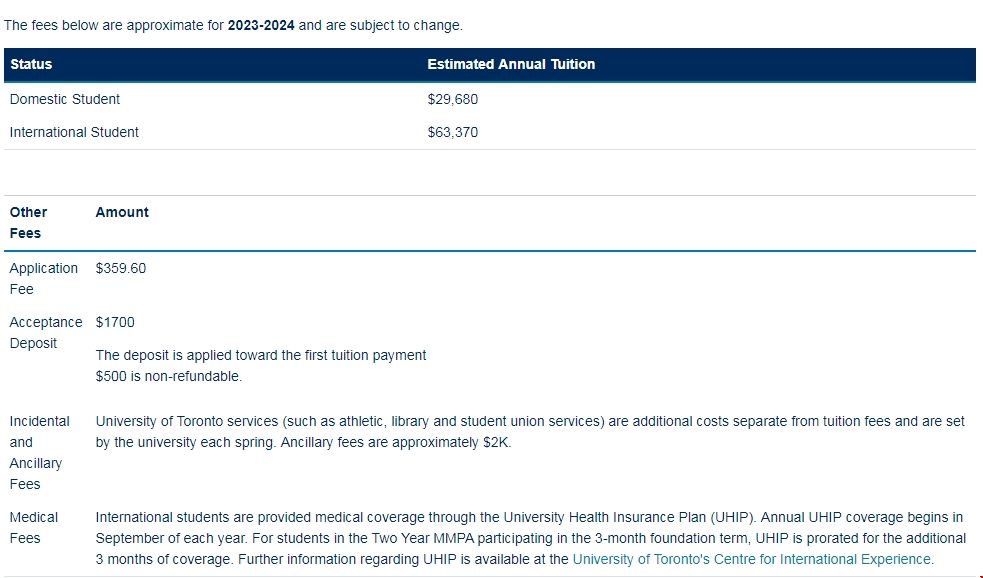Select the Domestic Student row label
Image resolution: width=983 pixels, height=578 pixels.
coord(65,99)
